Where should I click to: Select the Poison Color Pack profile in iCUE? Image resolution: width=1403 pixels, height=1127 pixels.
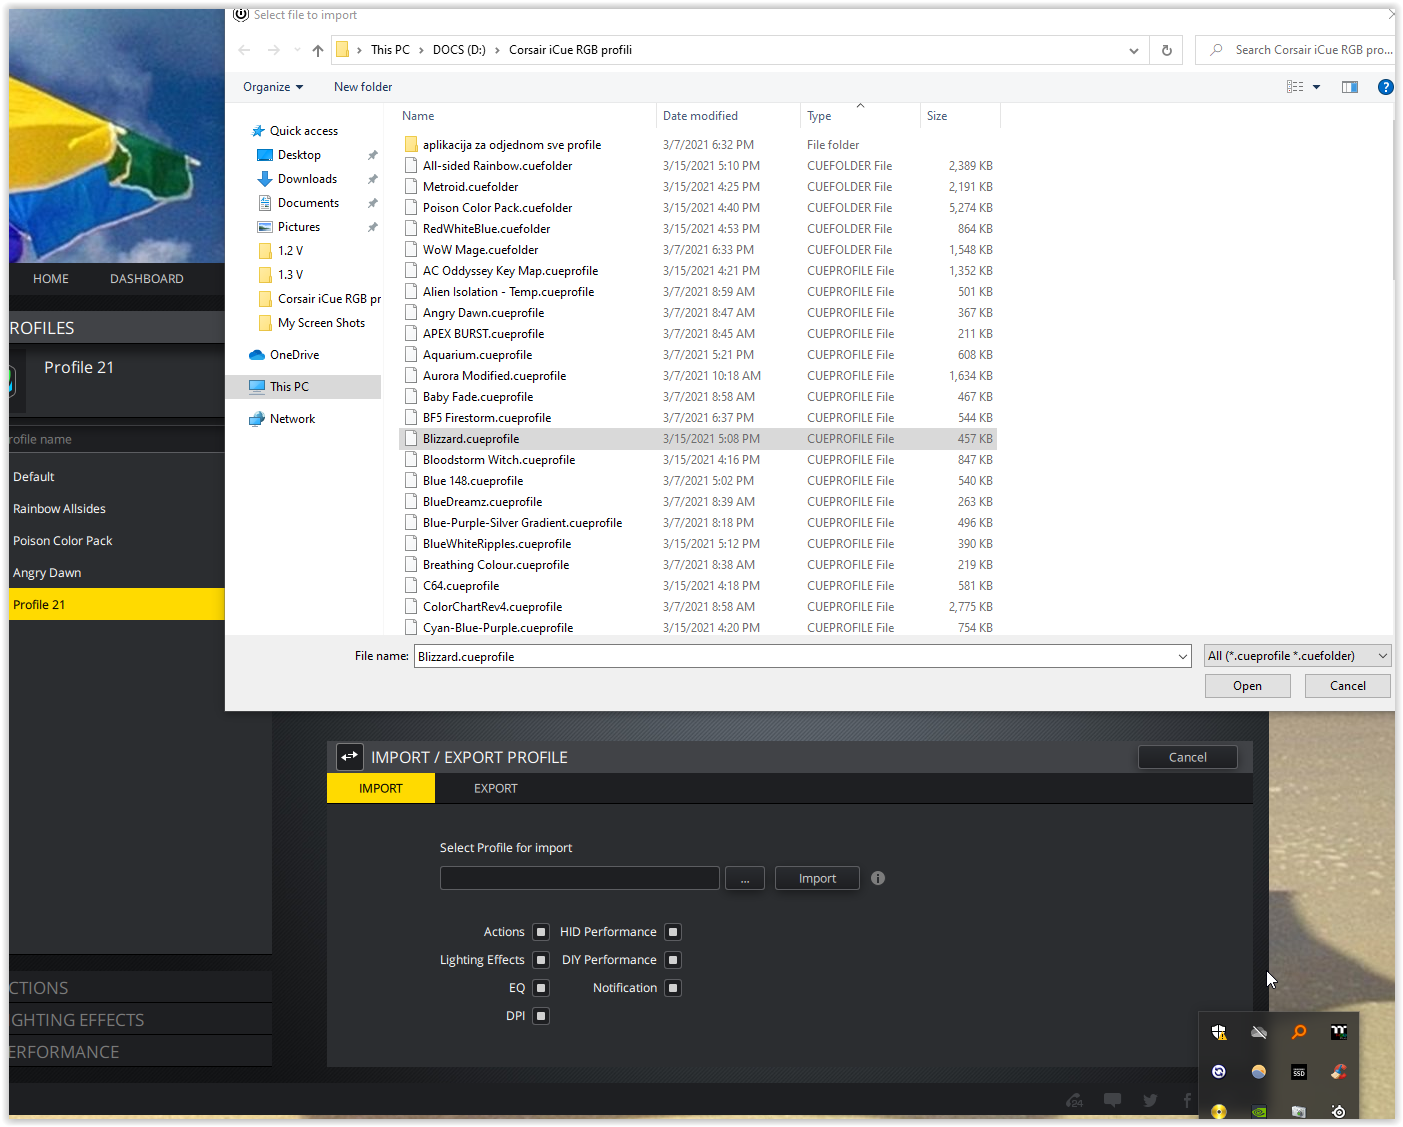tap(116, 541)
